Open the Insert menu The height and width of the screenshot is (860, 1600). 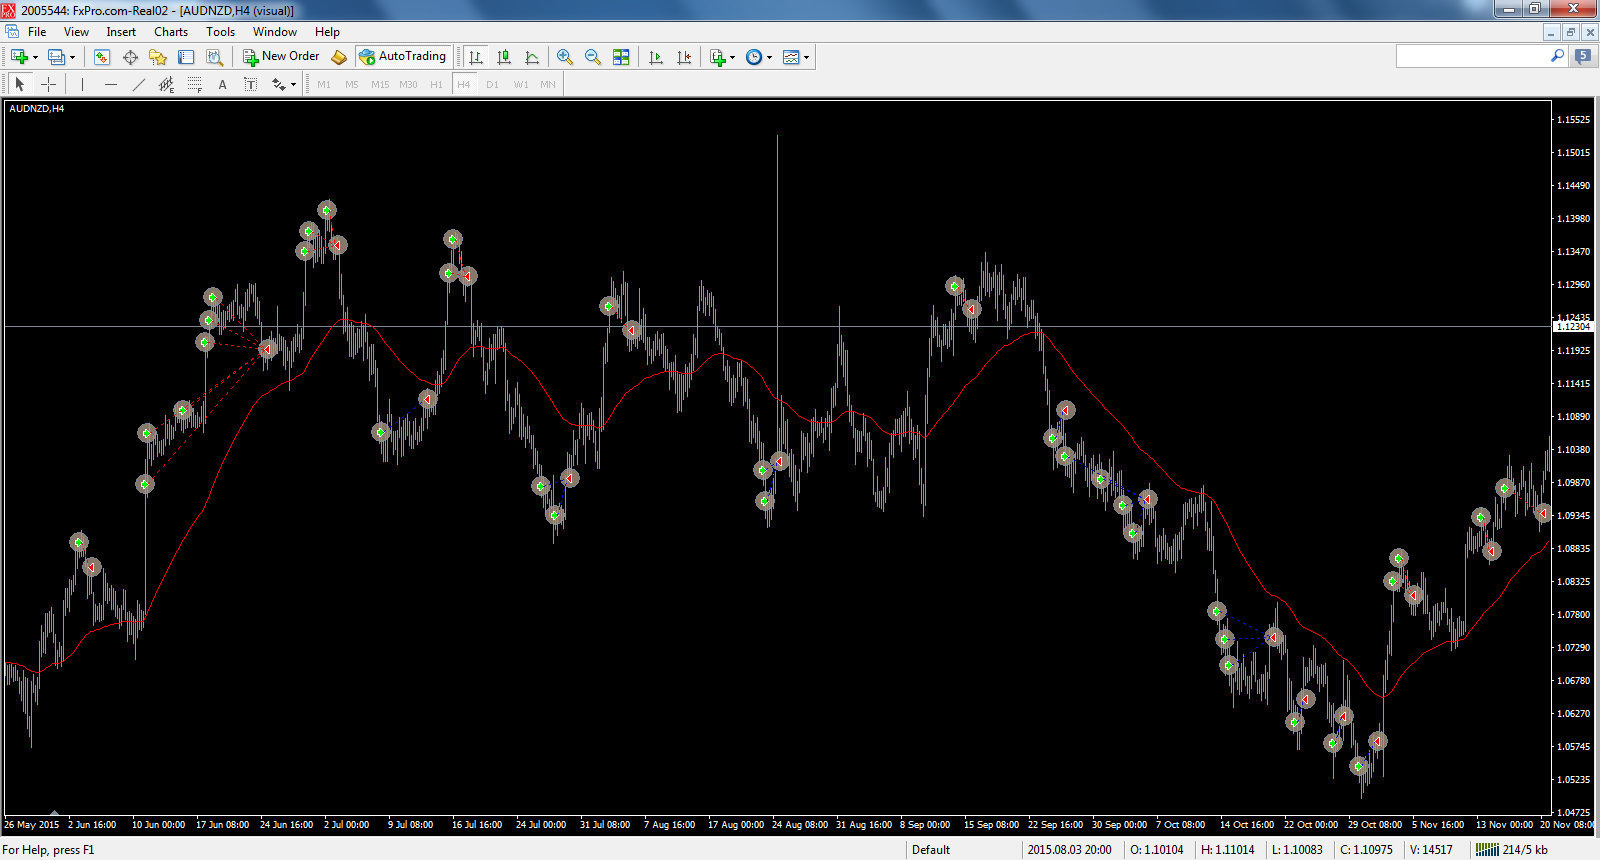pyautogui.click(x=121, y=32)
